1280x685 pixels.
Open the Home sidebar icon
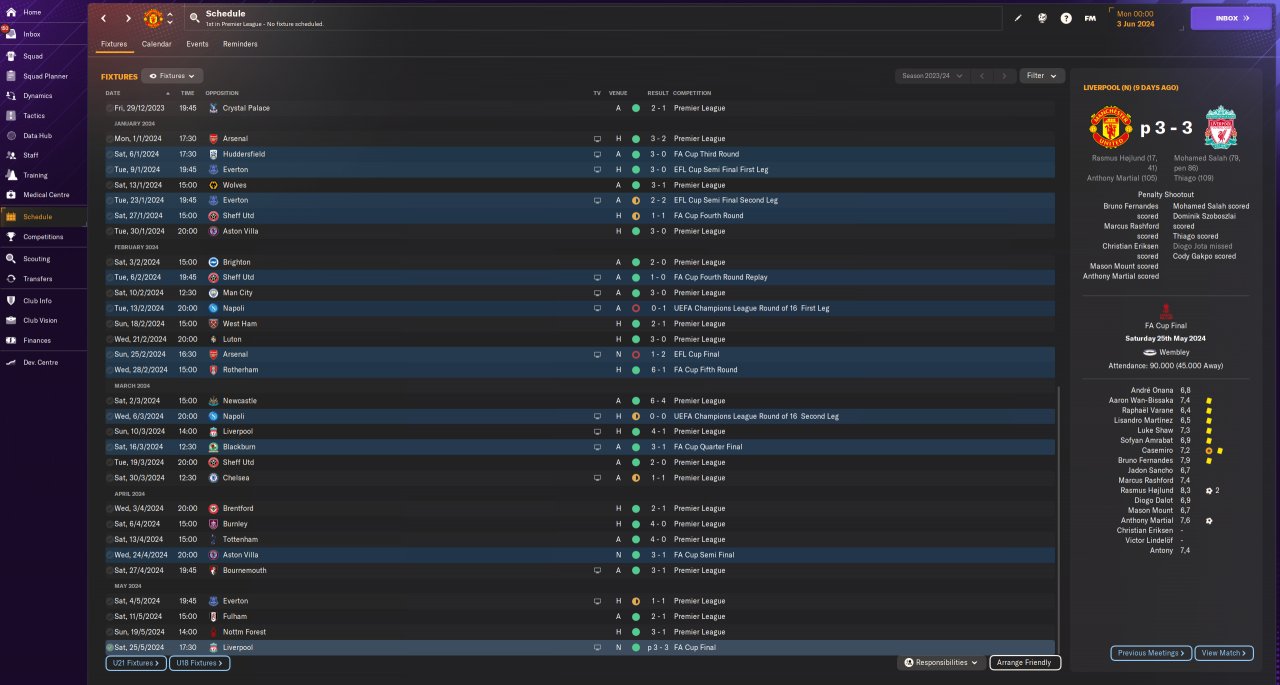tap(11, 12)
